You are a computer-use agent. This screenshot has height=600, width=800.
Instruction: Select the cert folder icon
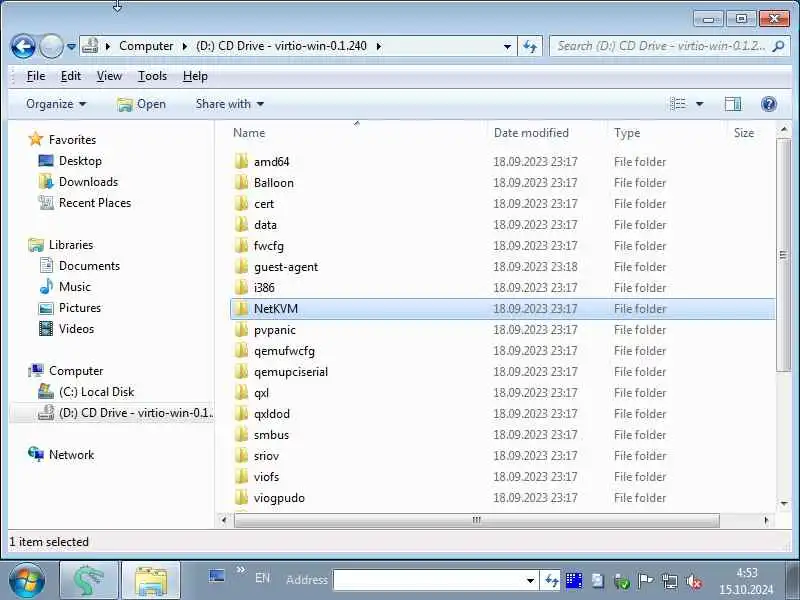click(x=241, y=203)
